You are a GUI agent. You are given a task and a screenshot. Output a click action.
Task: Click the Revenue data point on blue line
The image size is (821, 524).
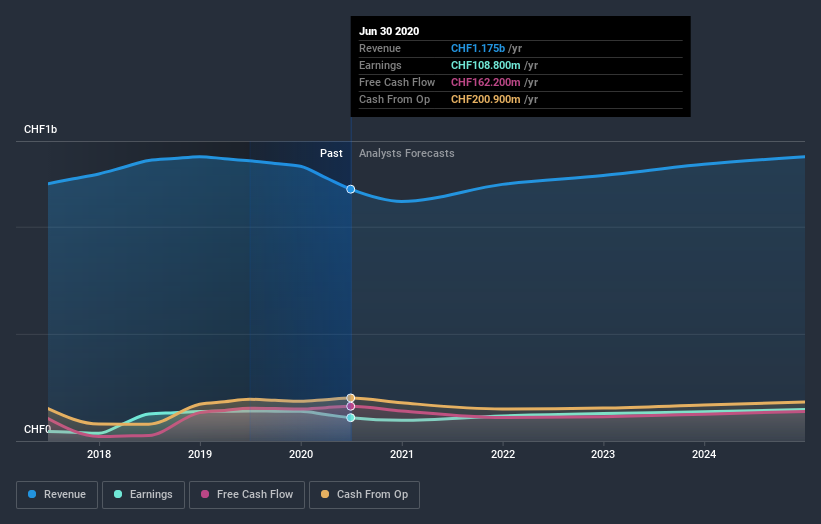tap(351, 189)
